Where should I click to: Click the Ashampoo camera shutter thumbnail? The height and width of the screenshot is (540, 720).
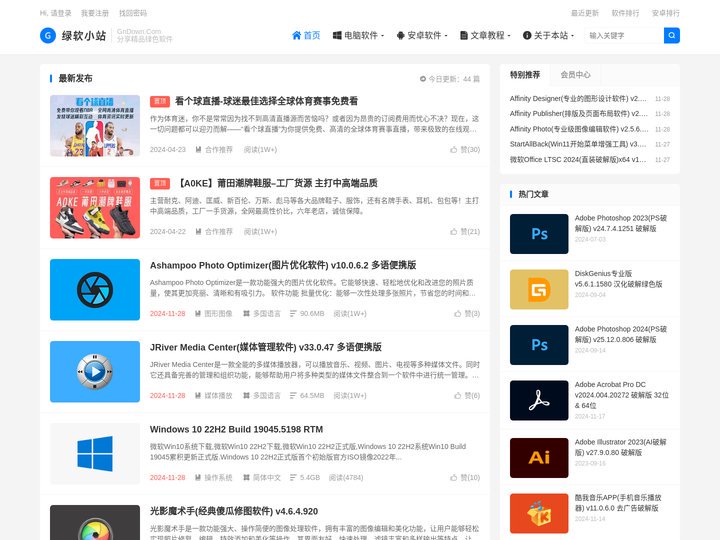click(95, 290)
